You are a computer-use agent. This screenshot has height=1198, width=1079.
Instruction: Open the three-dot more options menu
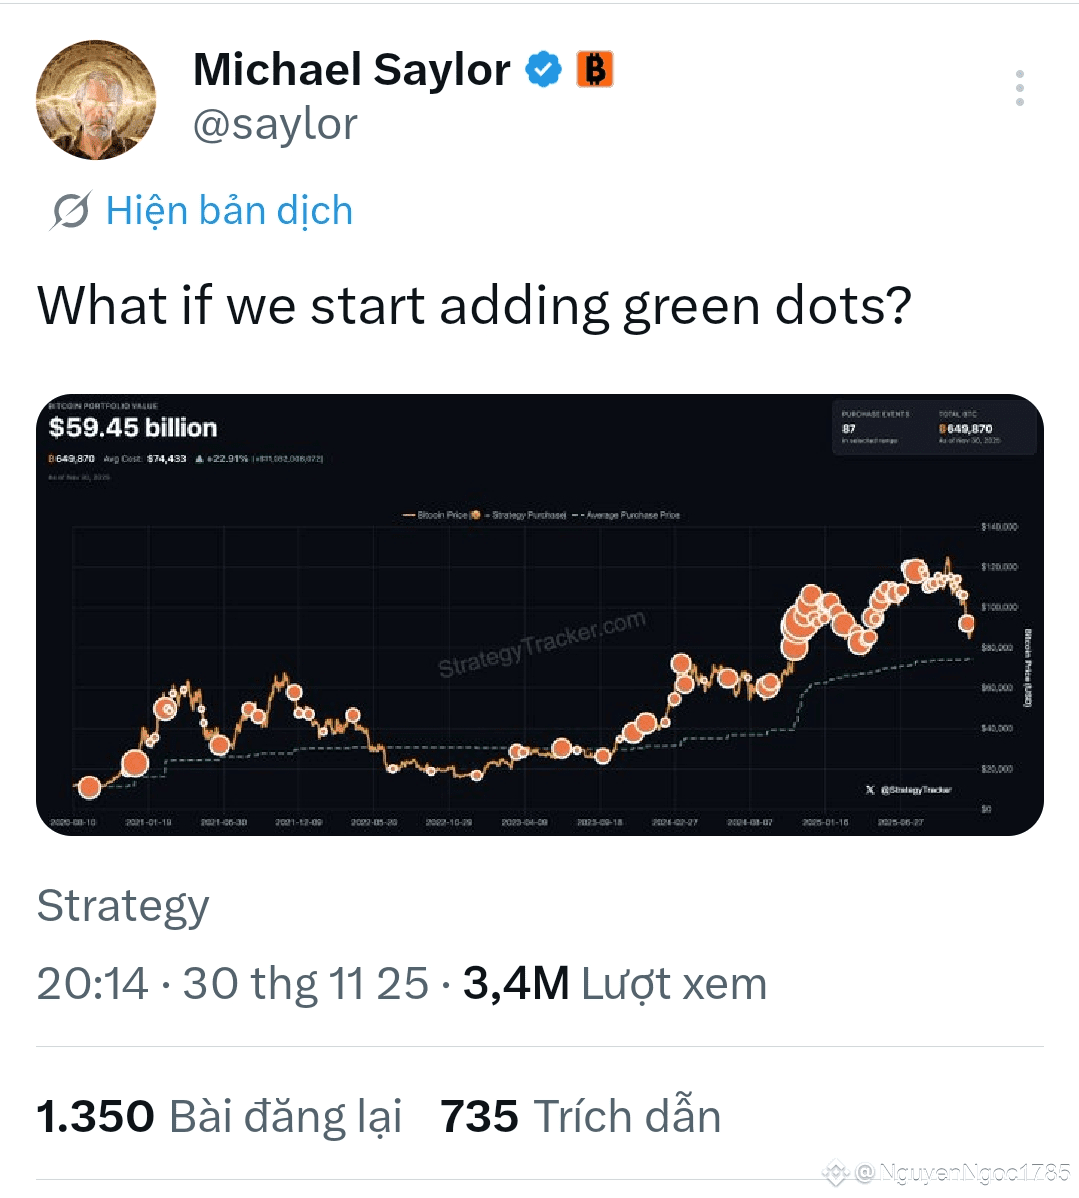point(1019,88)
